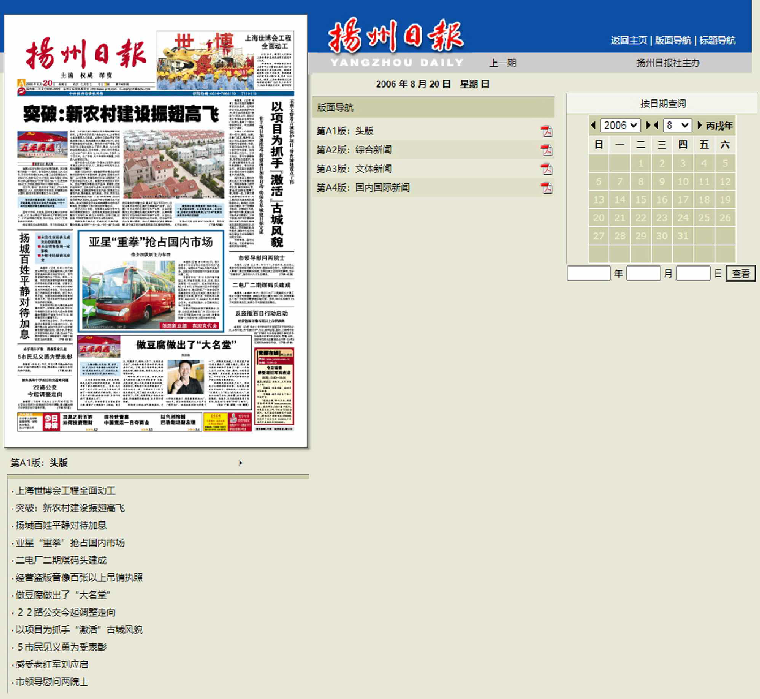Open 标题导航 link in header
760x699 pixels.
tap(717, 41)
